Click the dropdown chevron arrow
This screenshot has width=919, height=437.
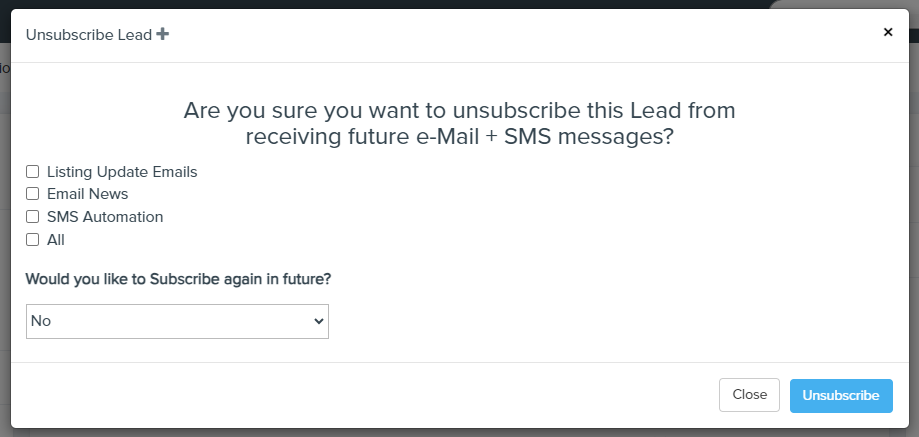(x=319, y=321)
